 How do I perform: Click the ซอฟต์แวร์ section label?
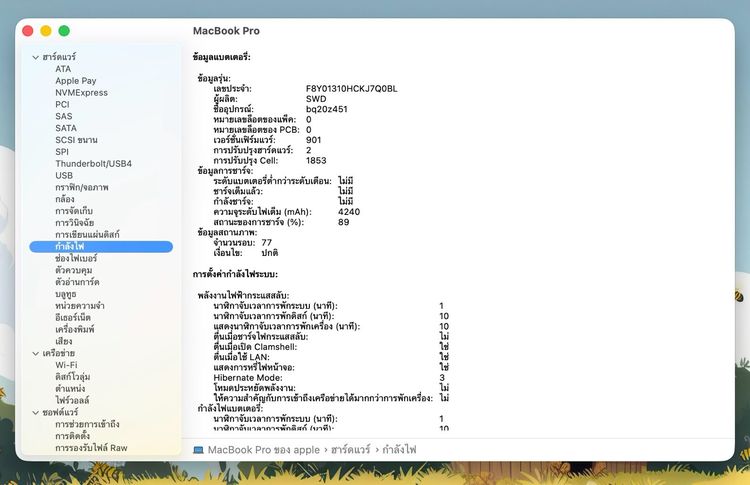(60, 412)
